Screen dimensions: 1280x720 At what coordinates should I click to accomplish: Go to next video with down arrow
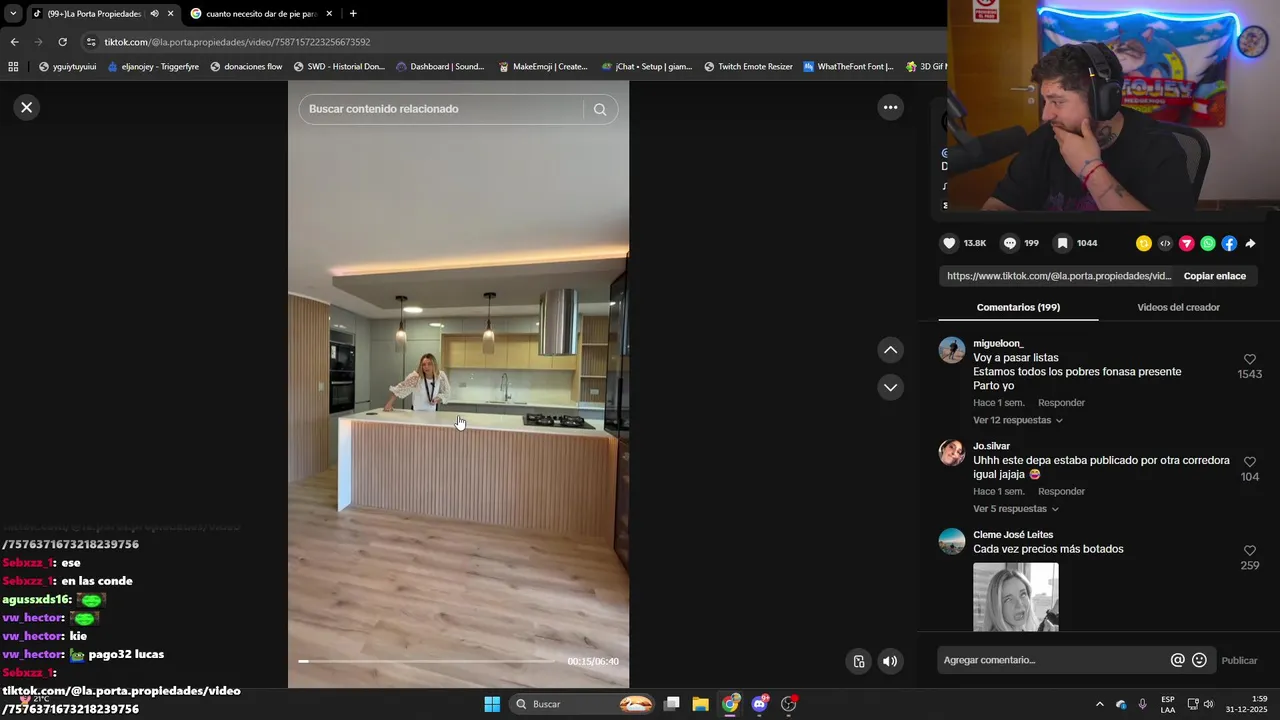pyautogui.click(x=890, y=387)
